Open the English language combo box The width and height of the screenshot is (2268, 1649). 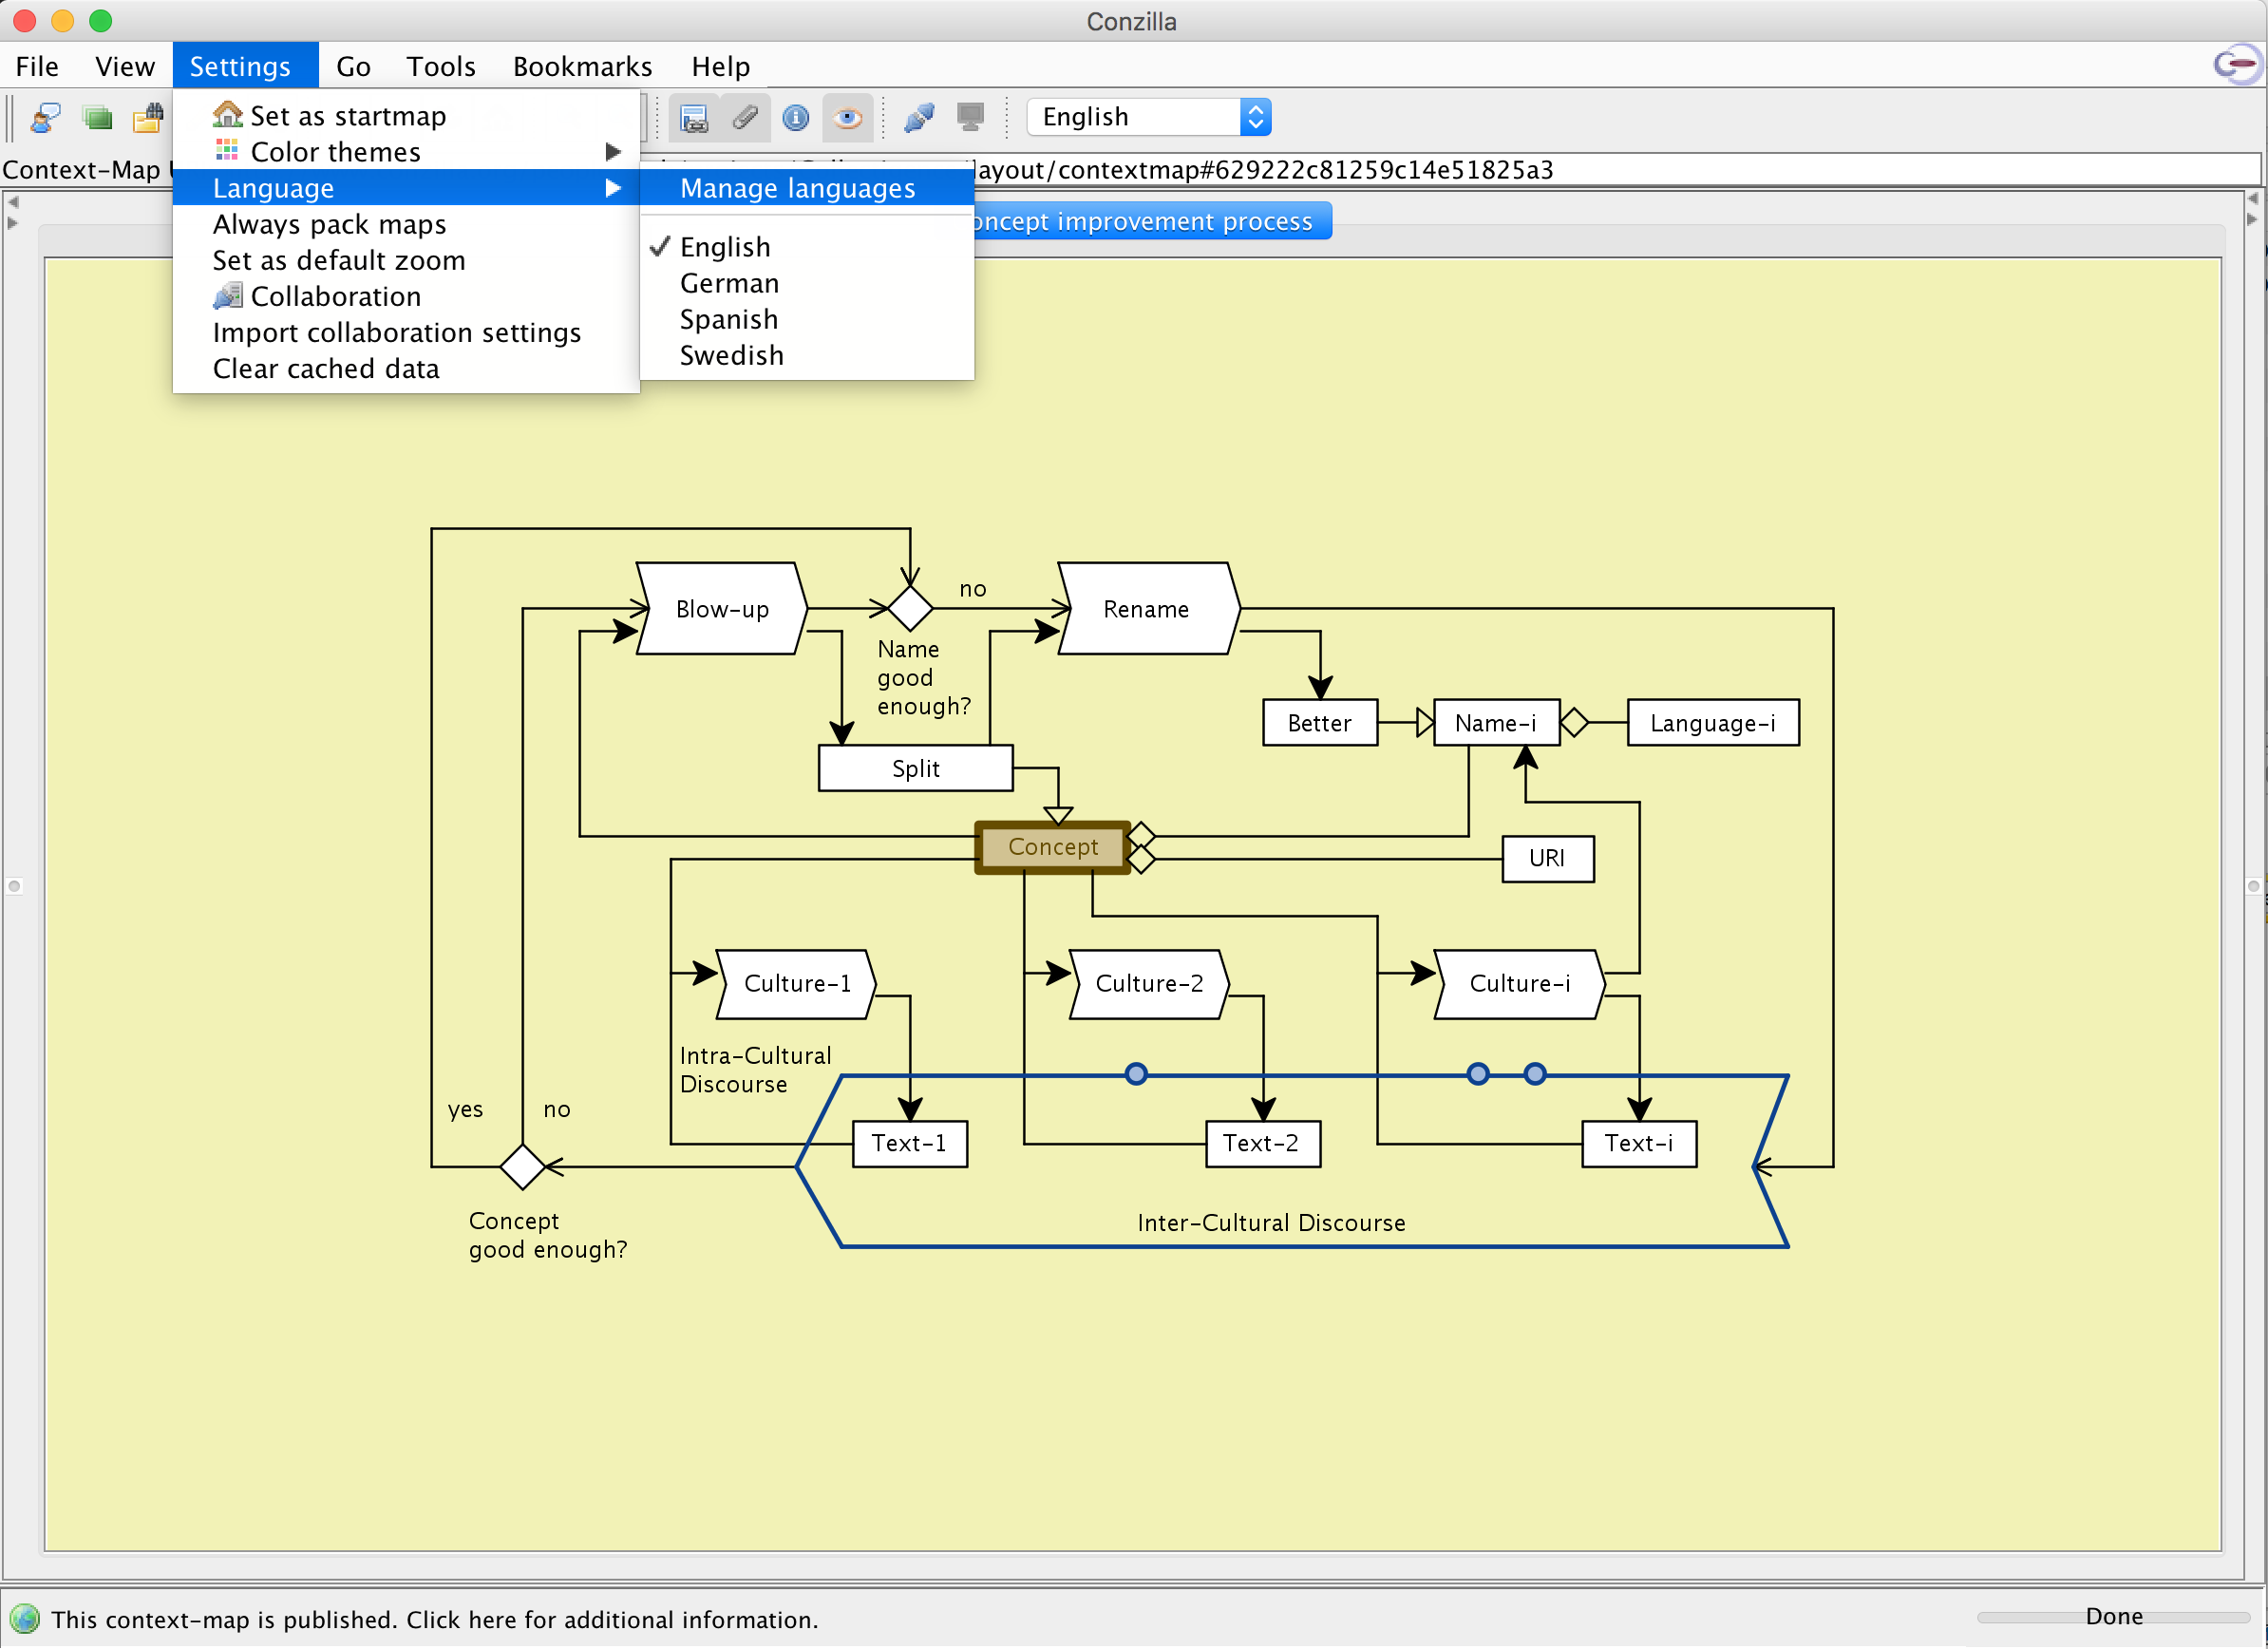[x=1149, y=117]
